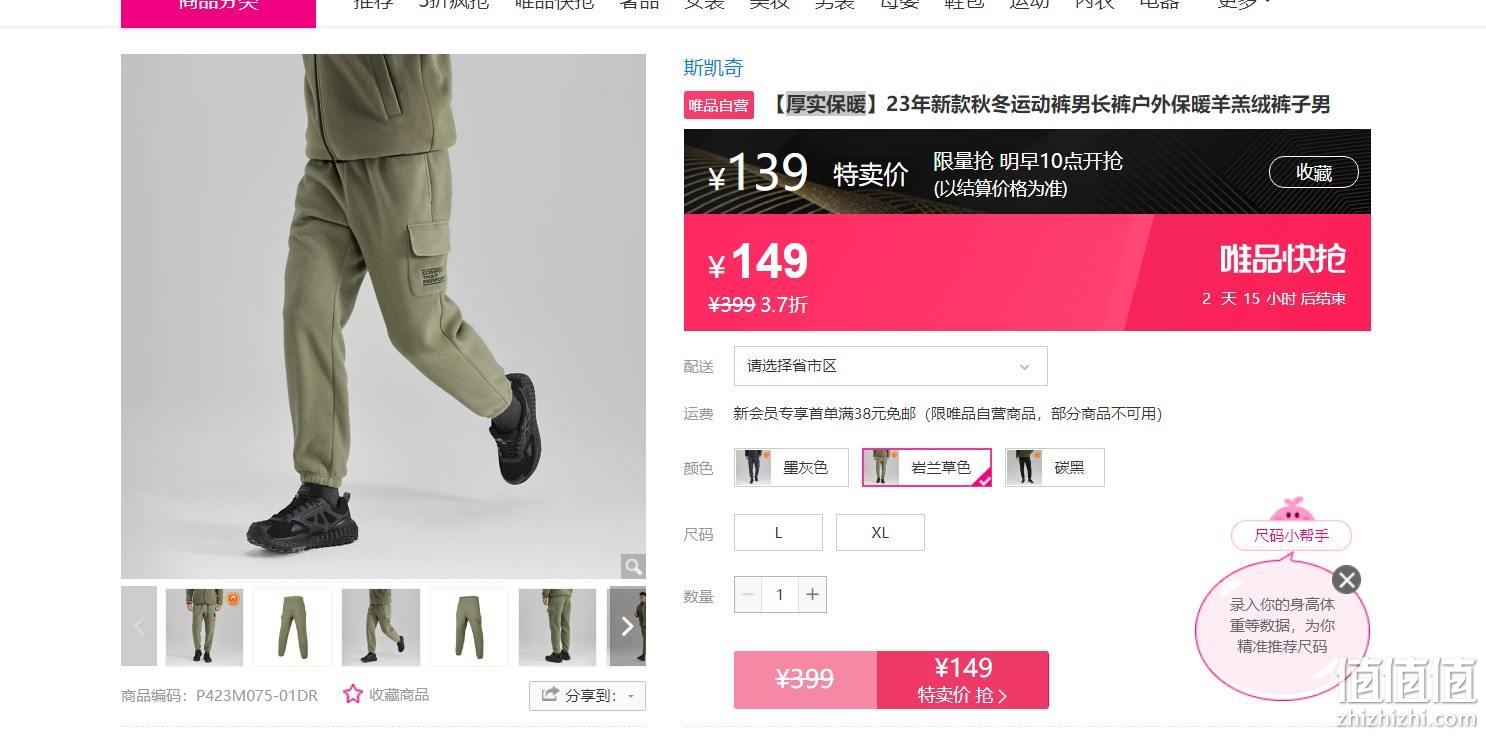Increase quantity with the plus button
The width and height of the screenshot is (1486, 736).
point(813,595)
